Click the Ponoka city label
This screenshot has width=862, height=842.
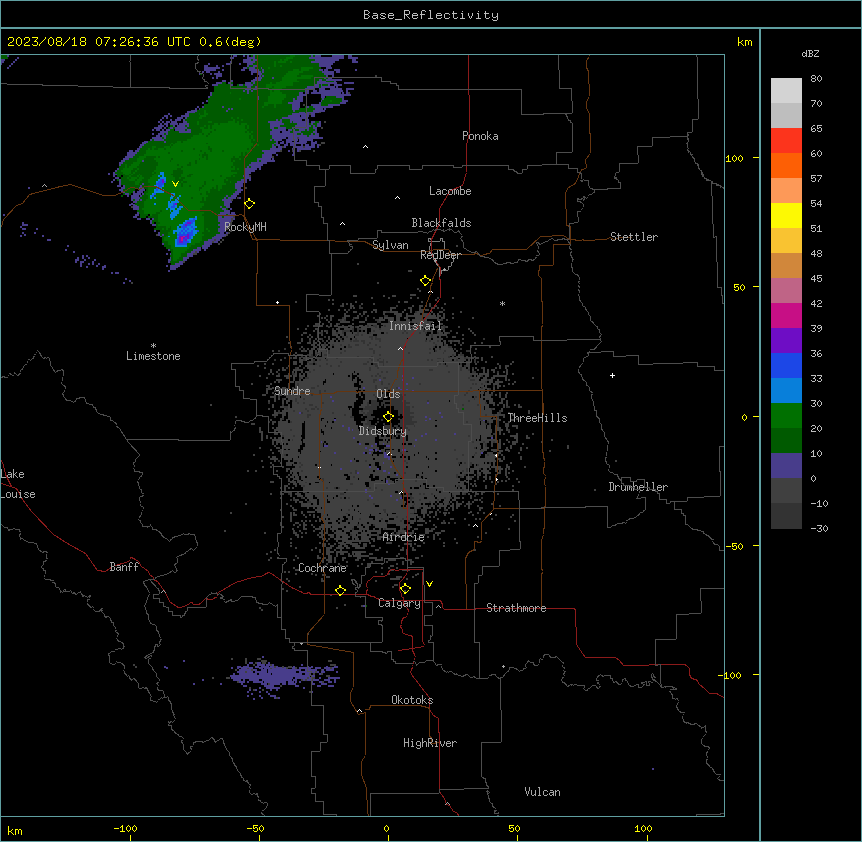(480, 136)
